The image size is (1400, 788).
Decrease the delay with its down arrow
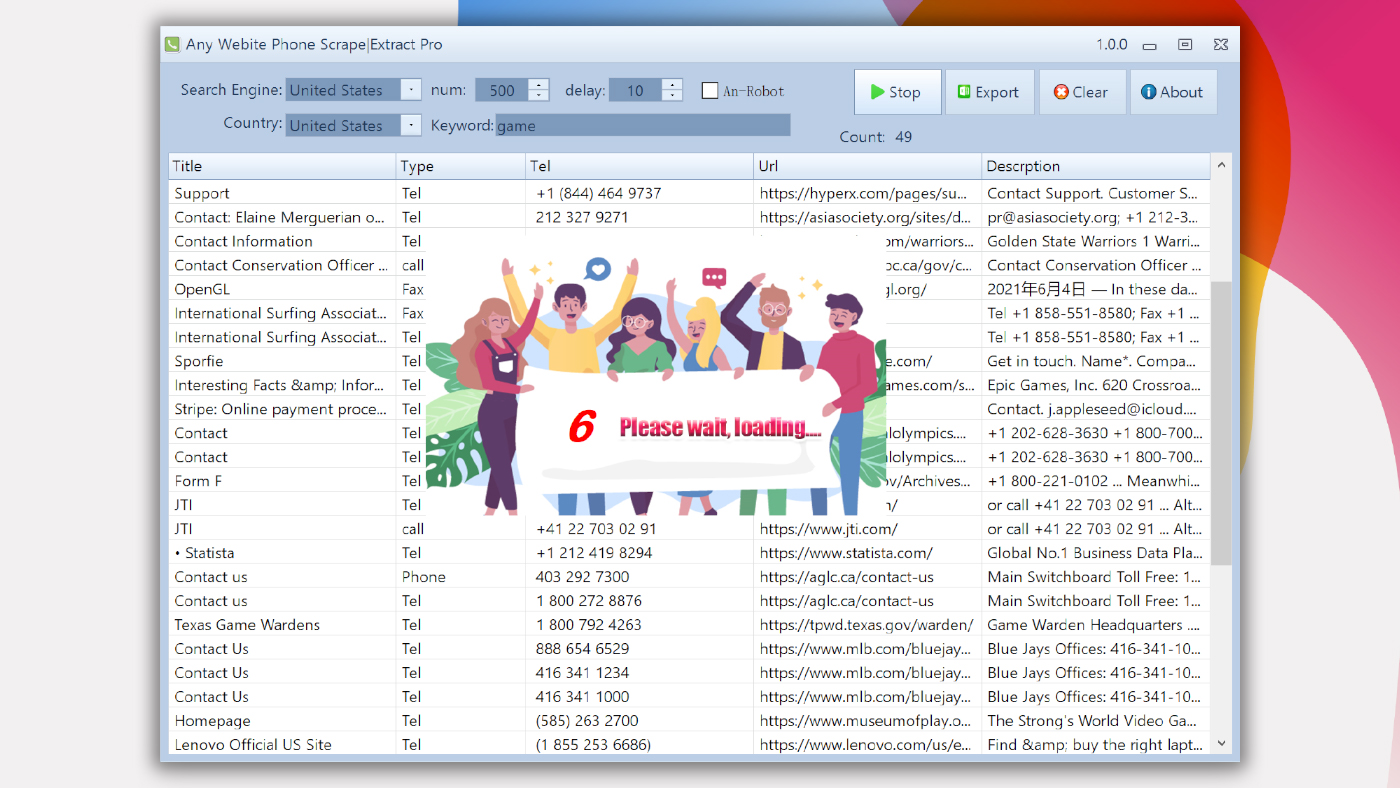tap(672, 96)
